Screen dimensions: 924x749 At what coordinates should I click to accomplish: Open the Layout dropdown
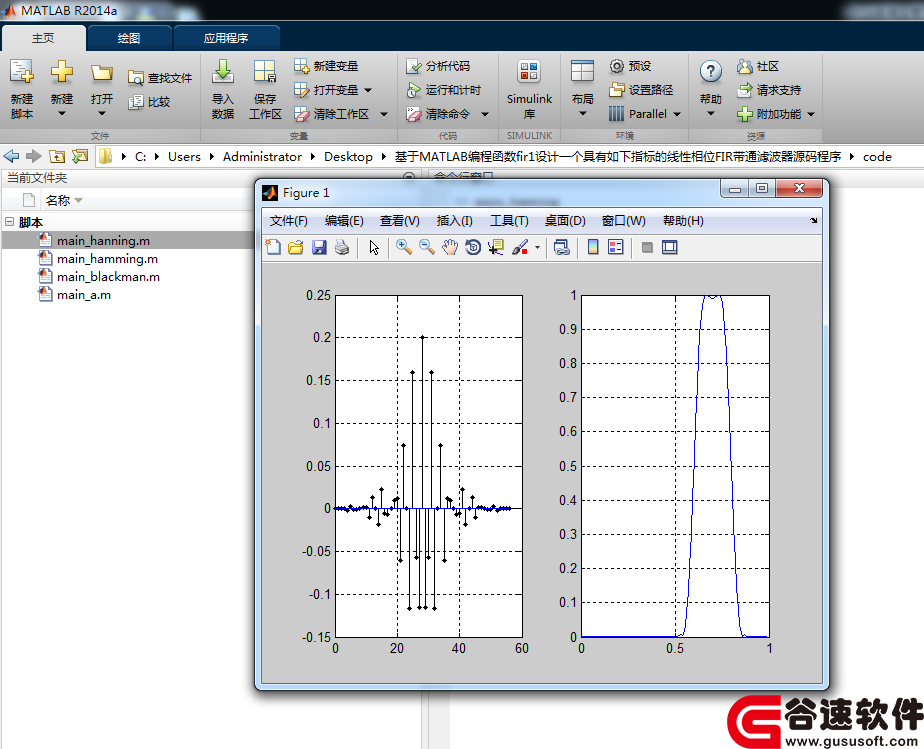click(582, 89)
